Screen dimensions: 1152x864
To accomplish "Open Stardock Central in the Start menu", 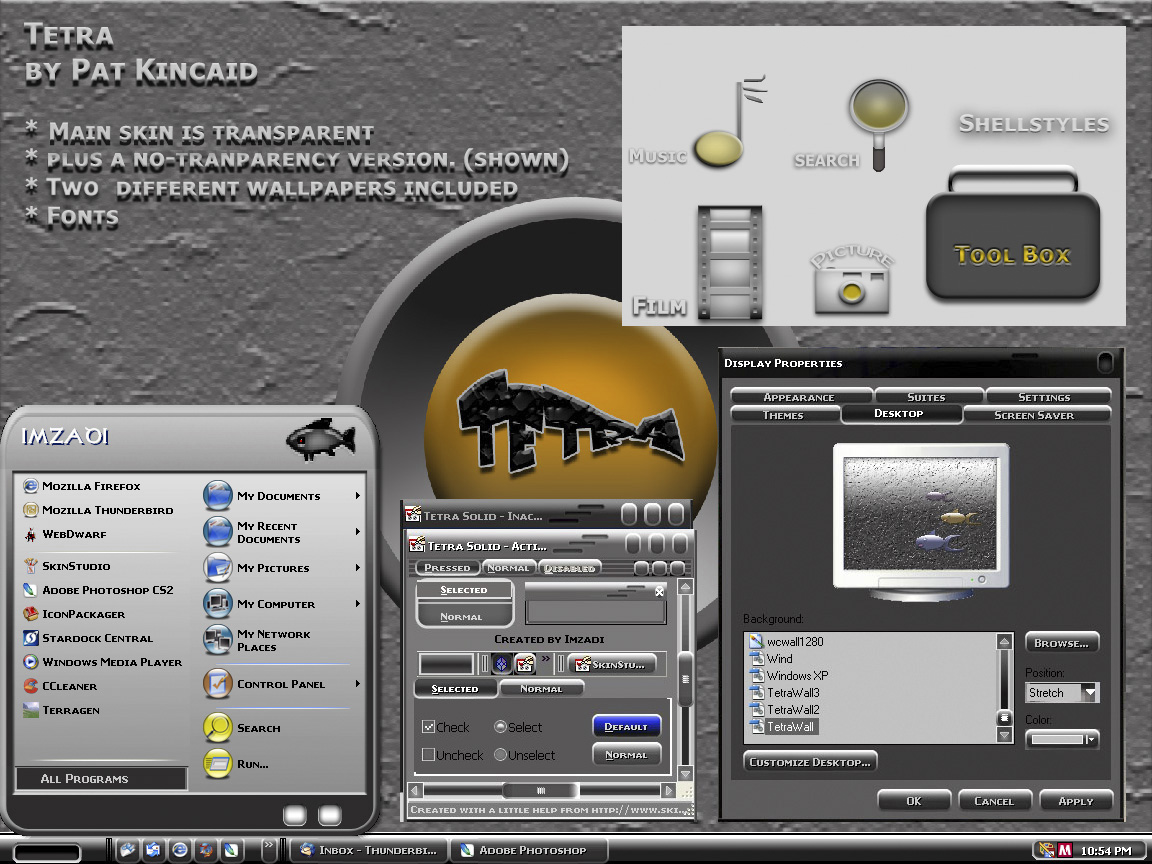I will [88, 638].
